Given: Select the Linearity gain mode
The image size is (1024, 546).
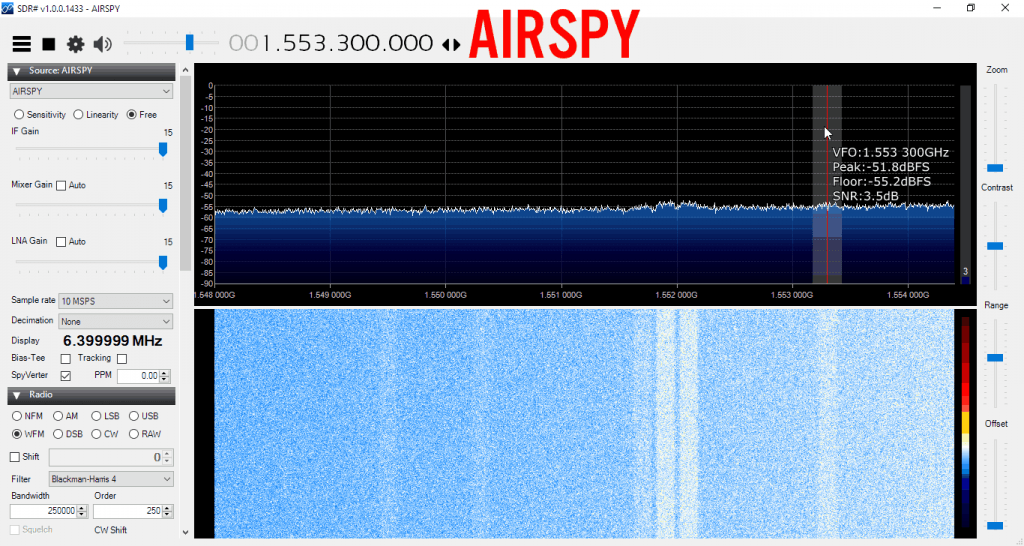Looking at the screenshot, I should pyautogui.click(x=79, y=115).
